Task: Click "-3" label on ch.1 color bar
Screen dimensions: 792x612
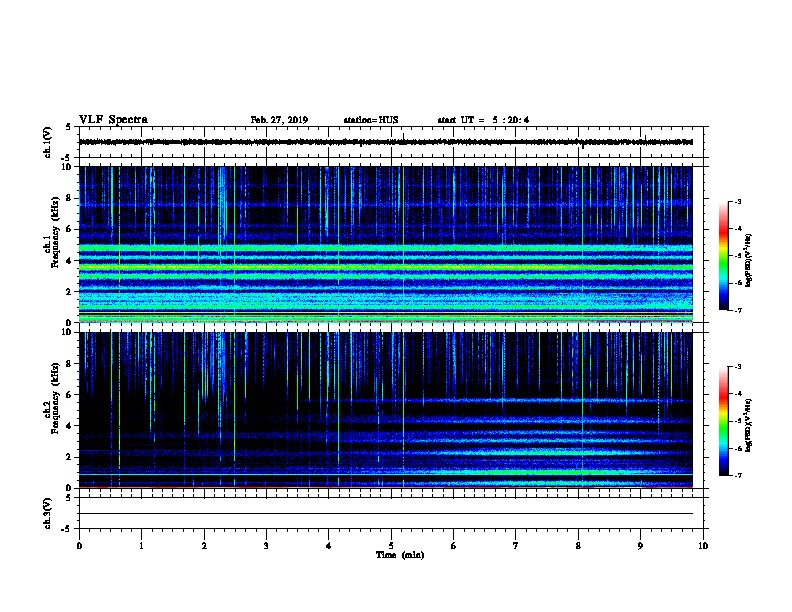Action: pos(737,202)
